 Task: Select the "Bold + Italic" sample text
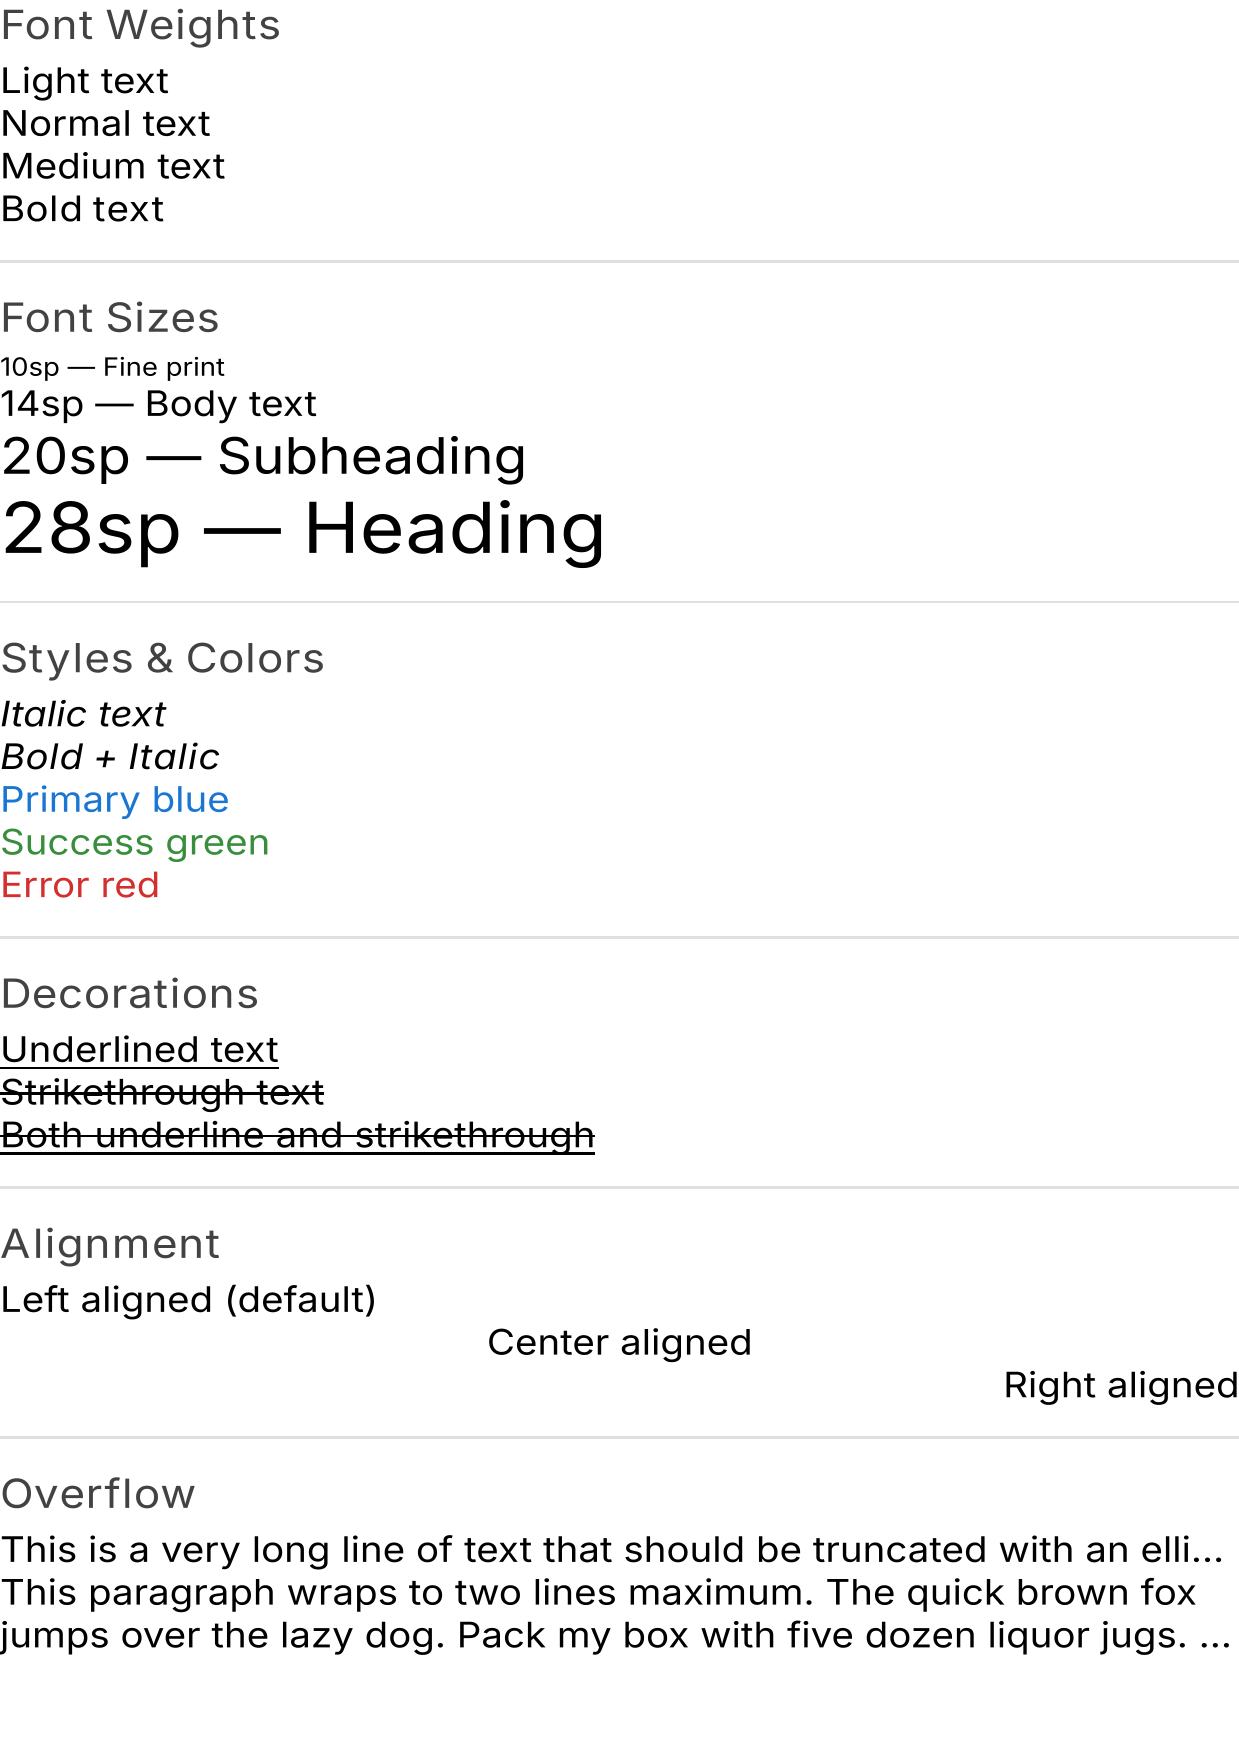click(110, 758)
